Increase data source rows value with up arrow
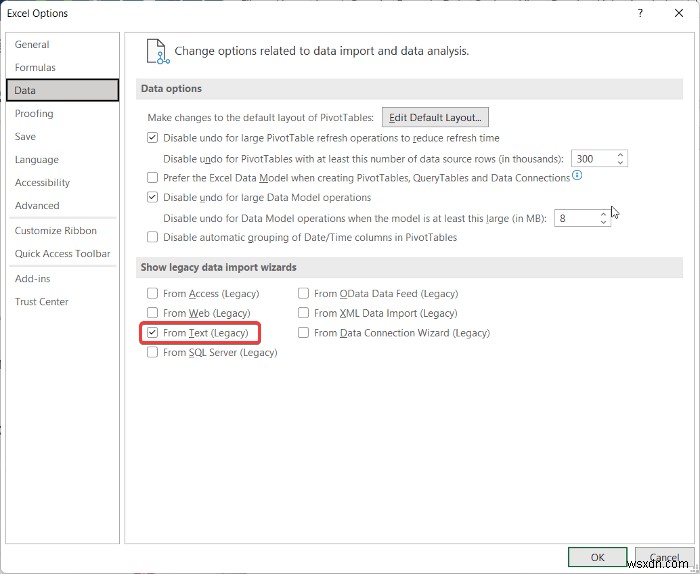Image resolution: width=700 pixels, height=574 pixels. [x=620, y=155]
